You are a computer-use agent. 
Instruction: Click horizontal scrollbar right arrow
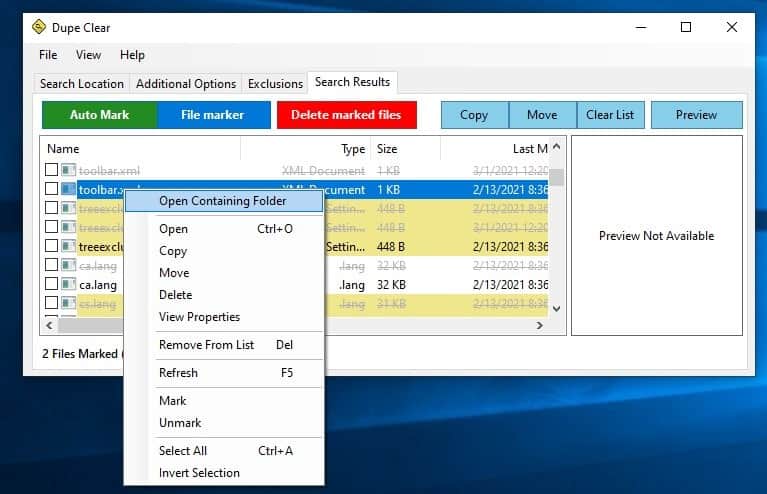pos(540,325)
